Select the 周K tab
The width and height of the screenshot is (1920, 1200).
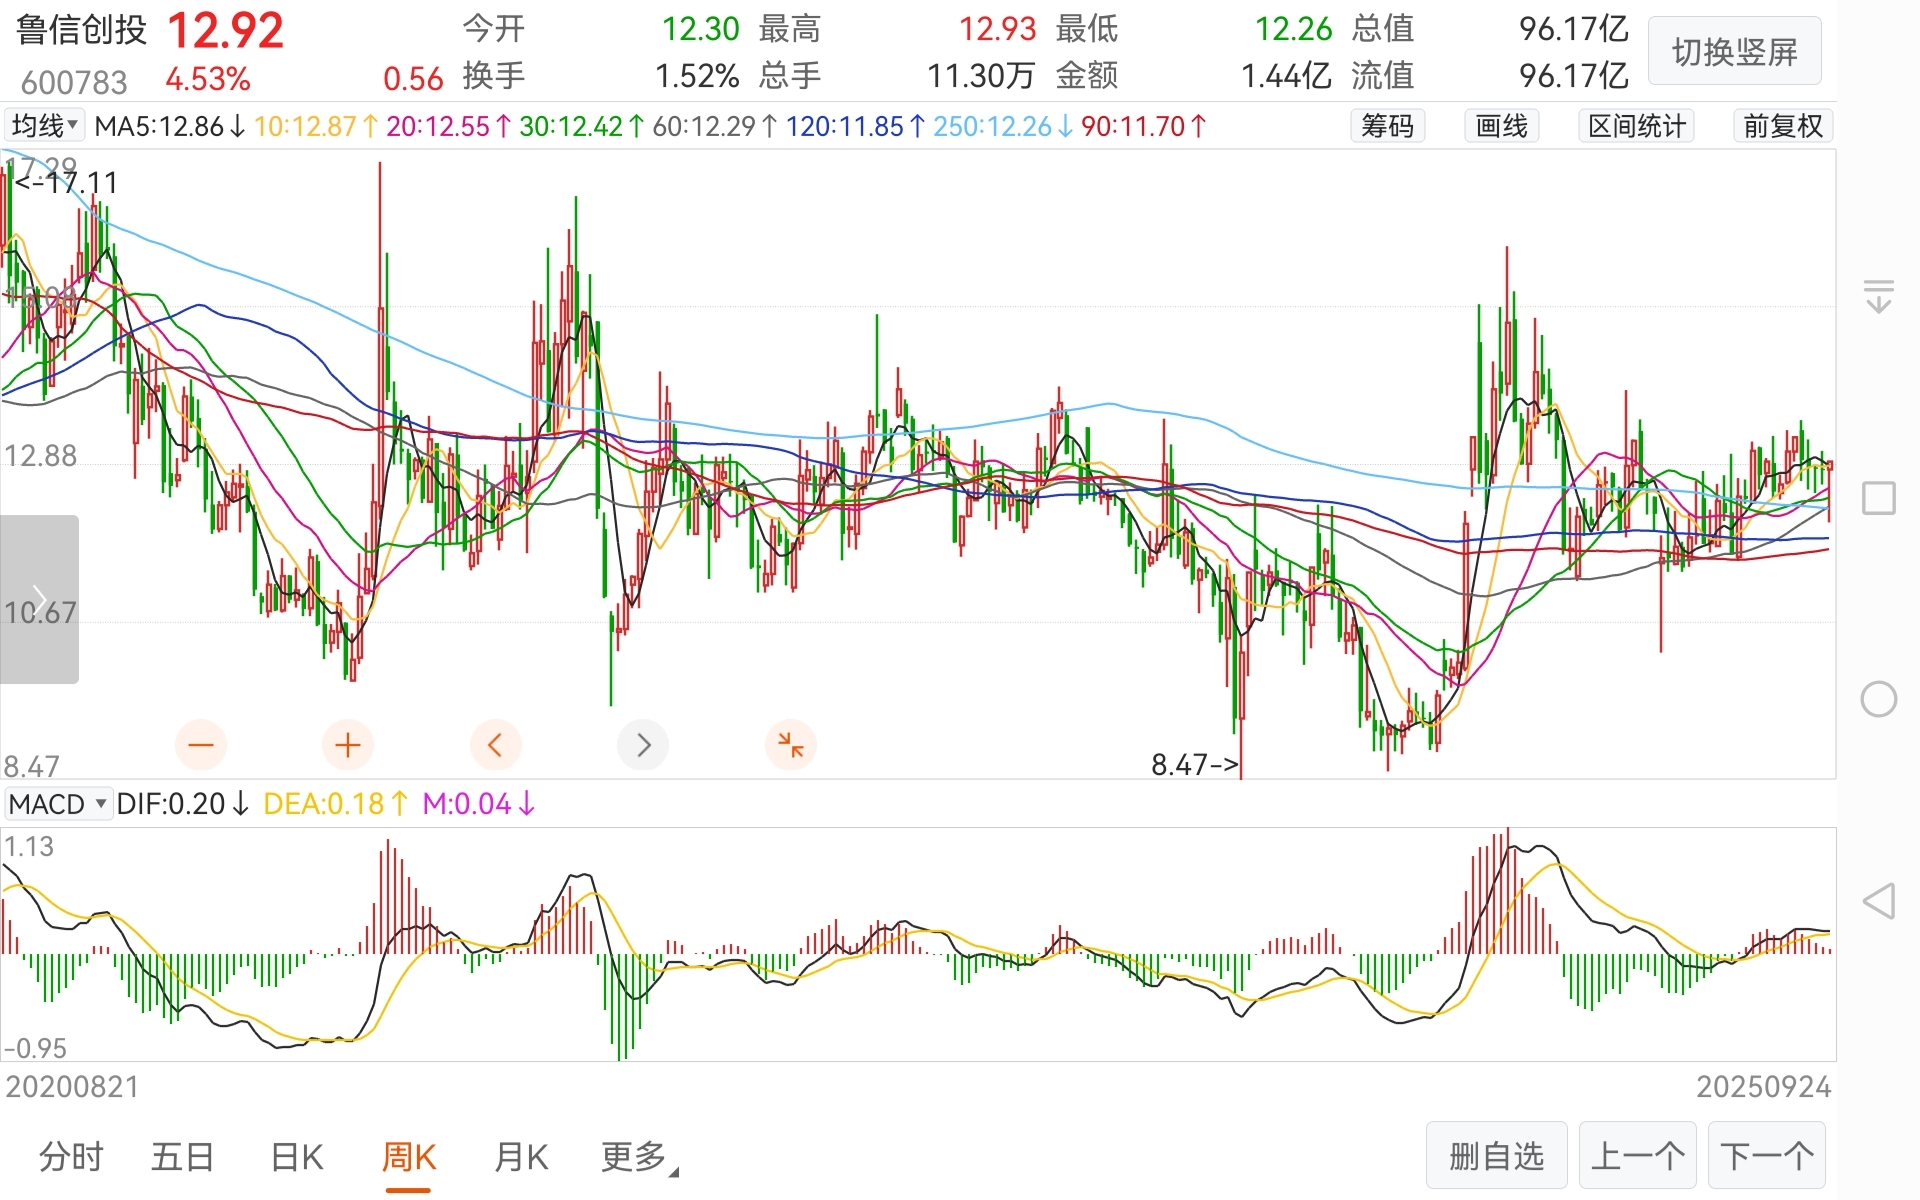click(408, 1157)
